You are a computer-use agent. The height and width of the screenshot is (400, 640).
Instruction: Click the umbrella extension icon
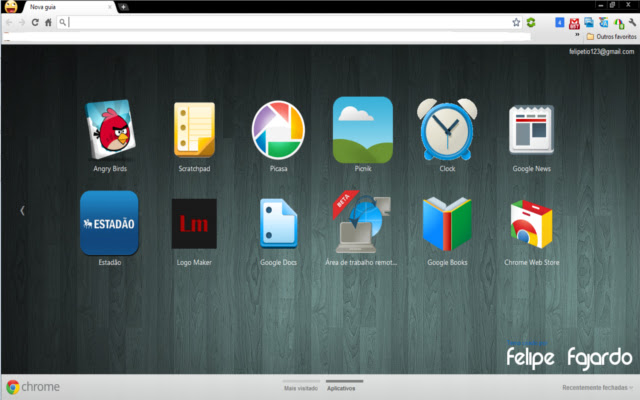(619, 24)
